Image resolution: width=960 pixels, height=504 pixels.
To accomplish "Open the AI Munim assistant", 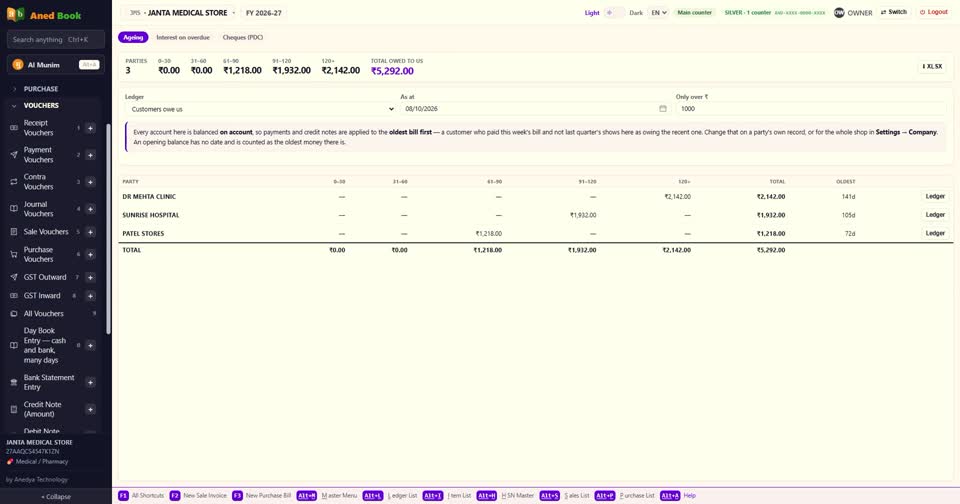I will [x=56, y=64].
